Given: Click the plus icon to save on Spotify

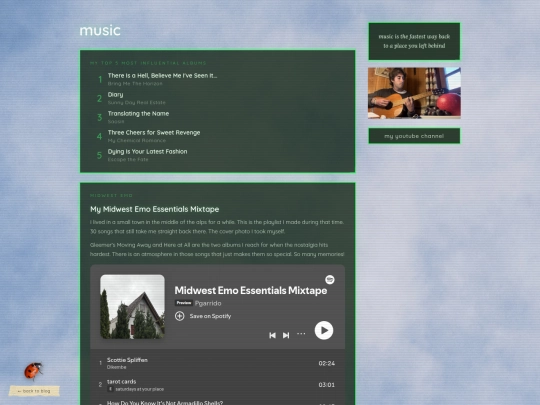Looking at the screenshot, I should pos(179,316).
